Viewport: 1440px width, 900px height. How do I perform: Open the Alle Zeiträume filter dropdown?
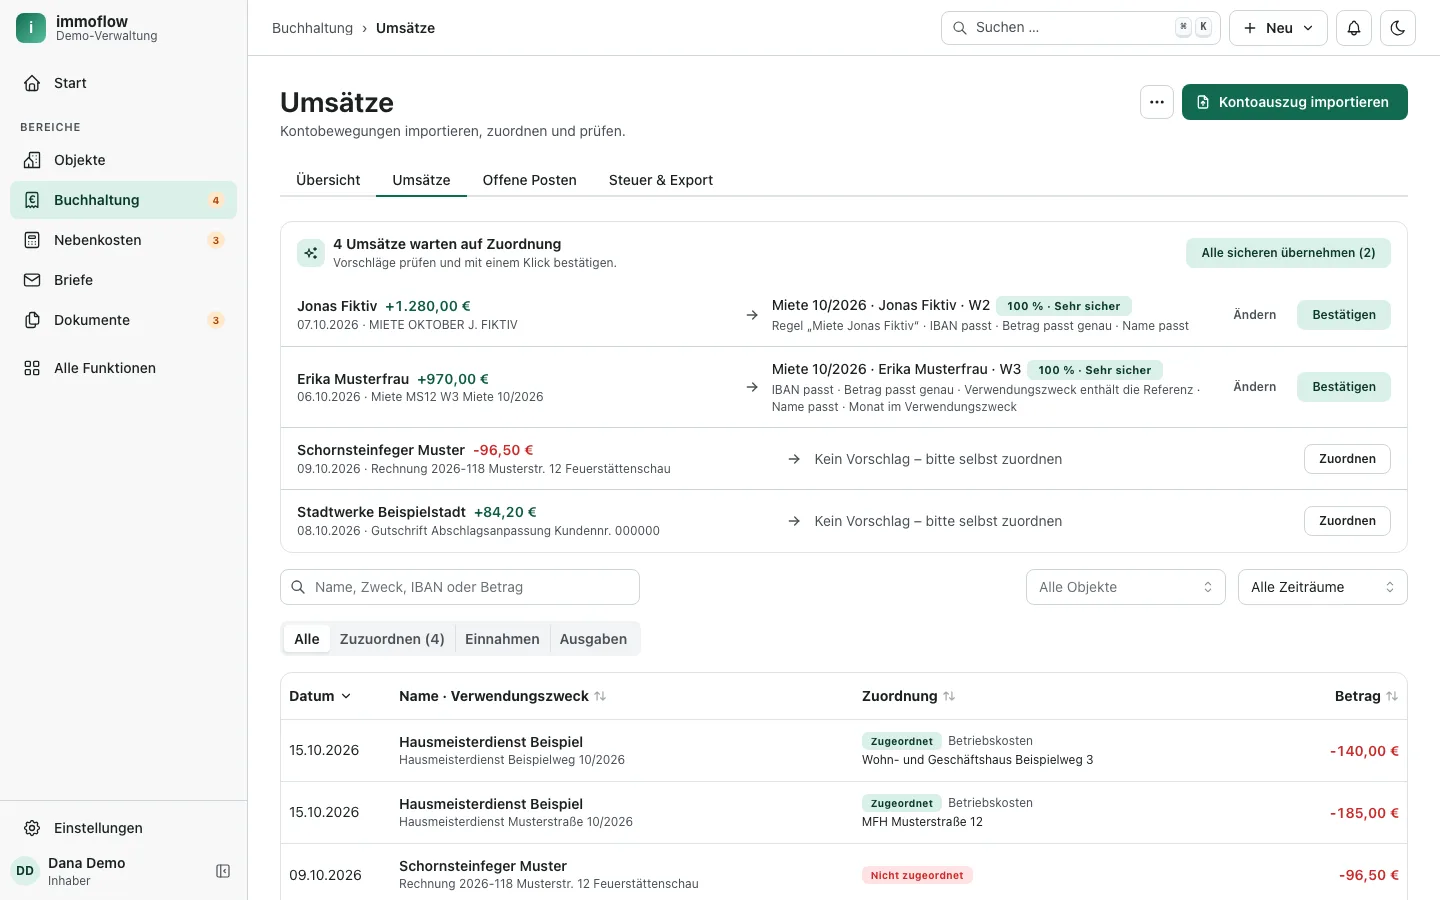tap(1323, 587)
